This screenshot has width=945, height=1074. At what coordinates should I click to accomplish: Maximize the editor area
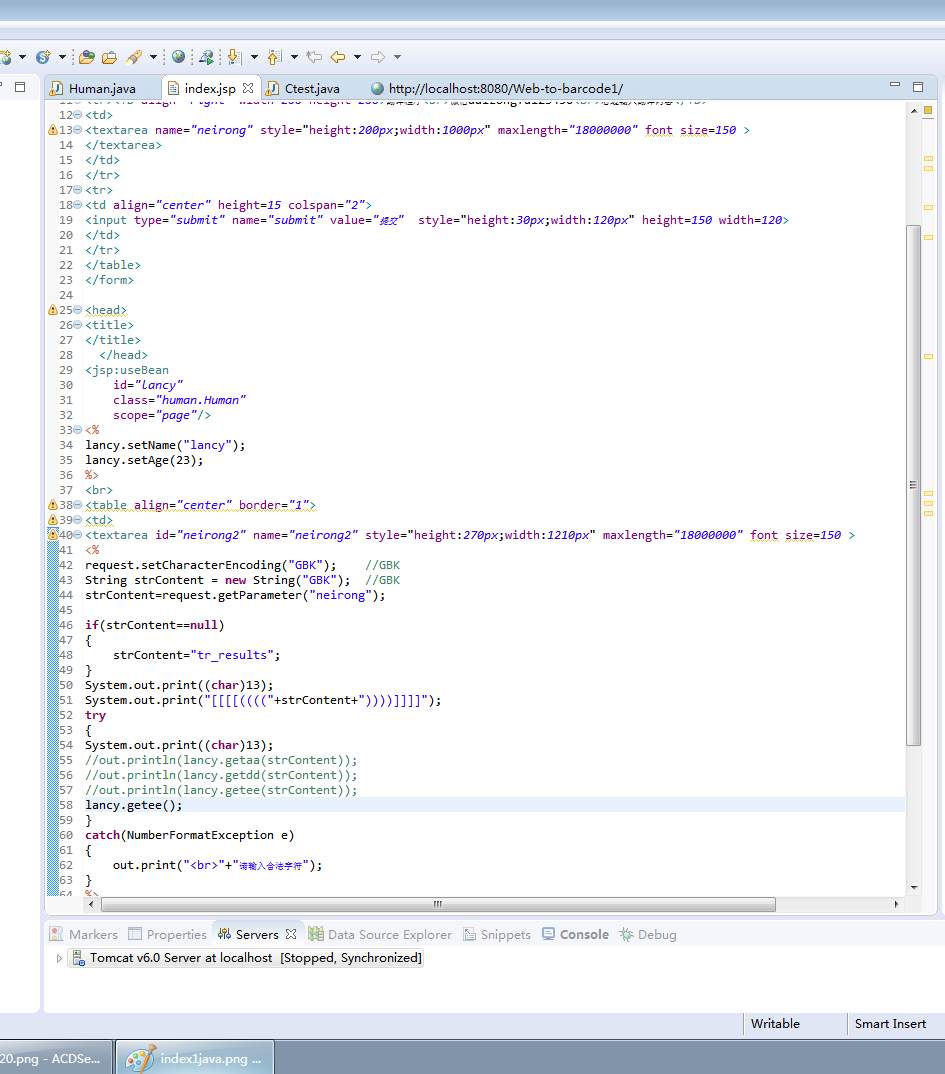[x=918, y=87]
